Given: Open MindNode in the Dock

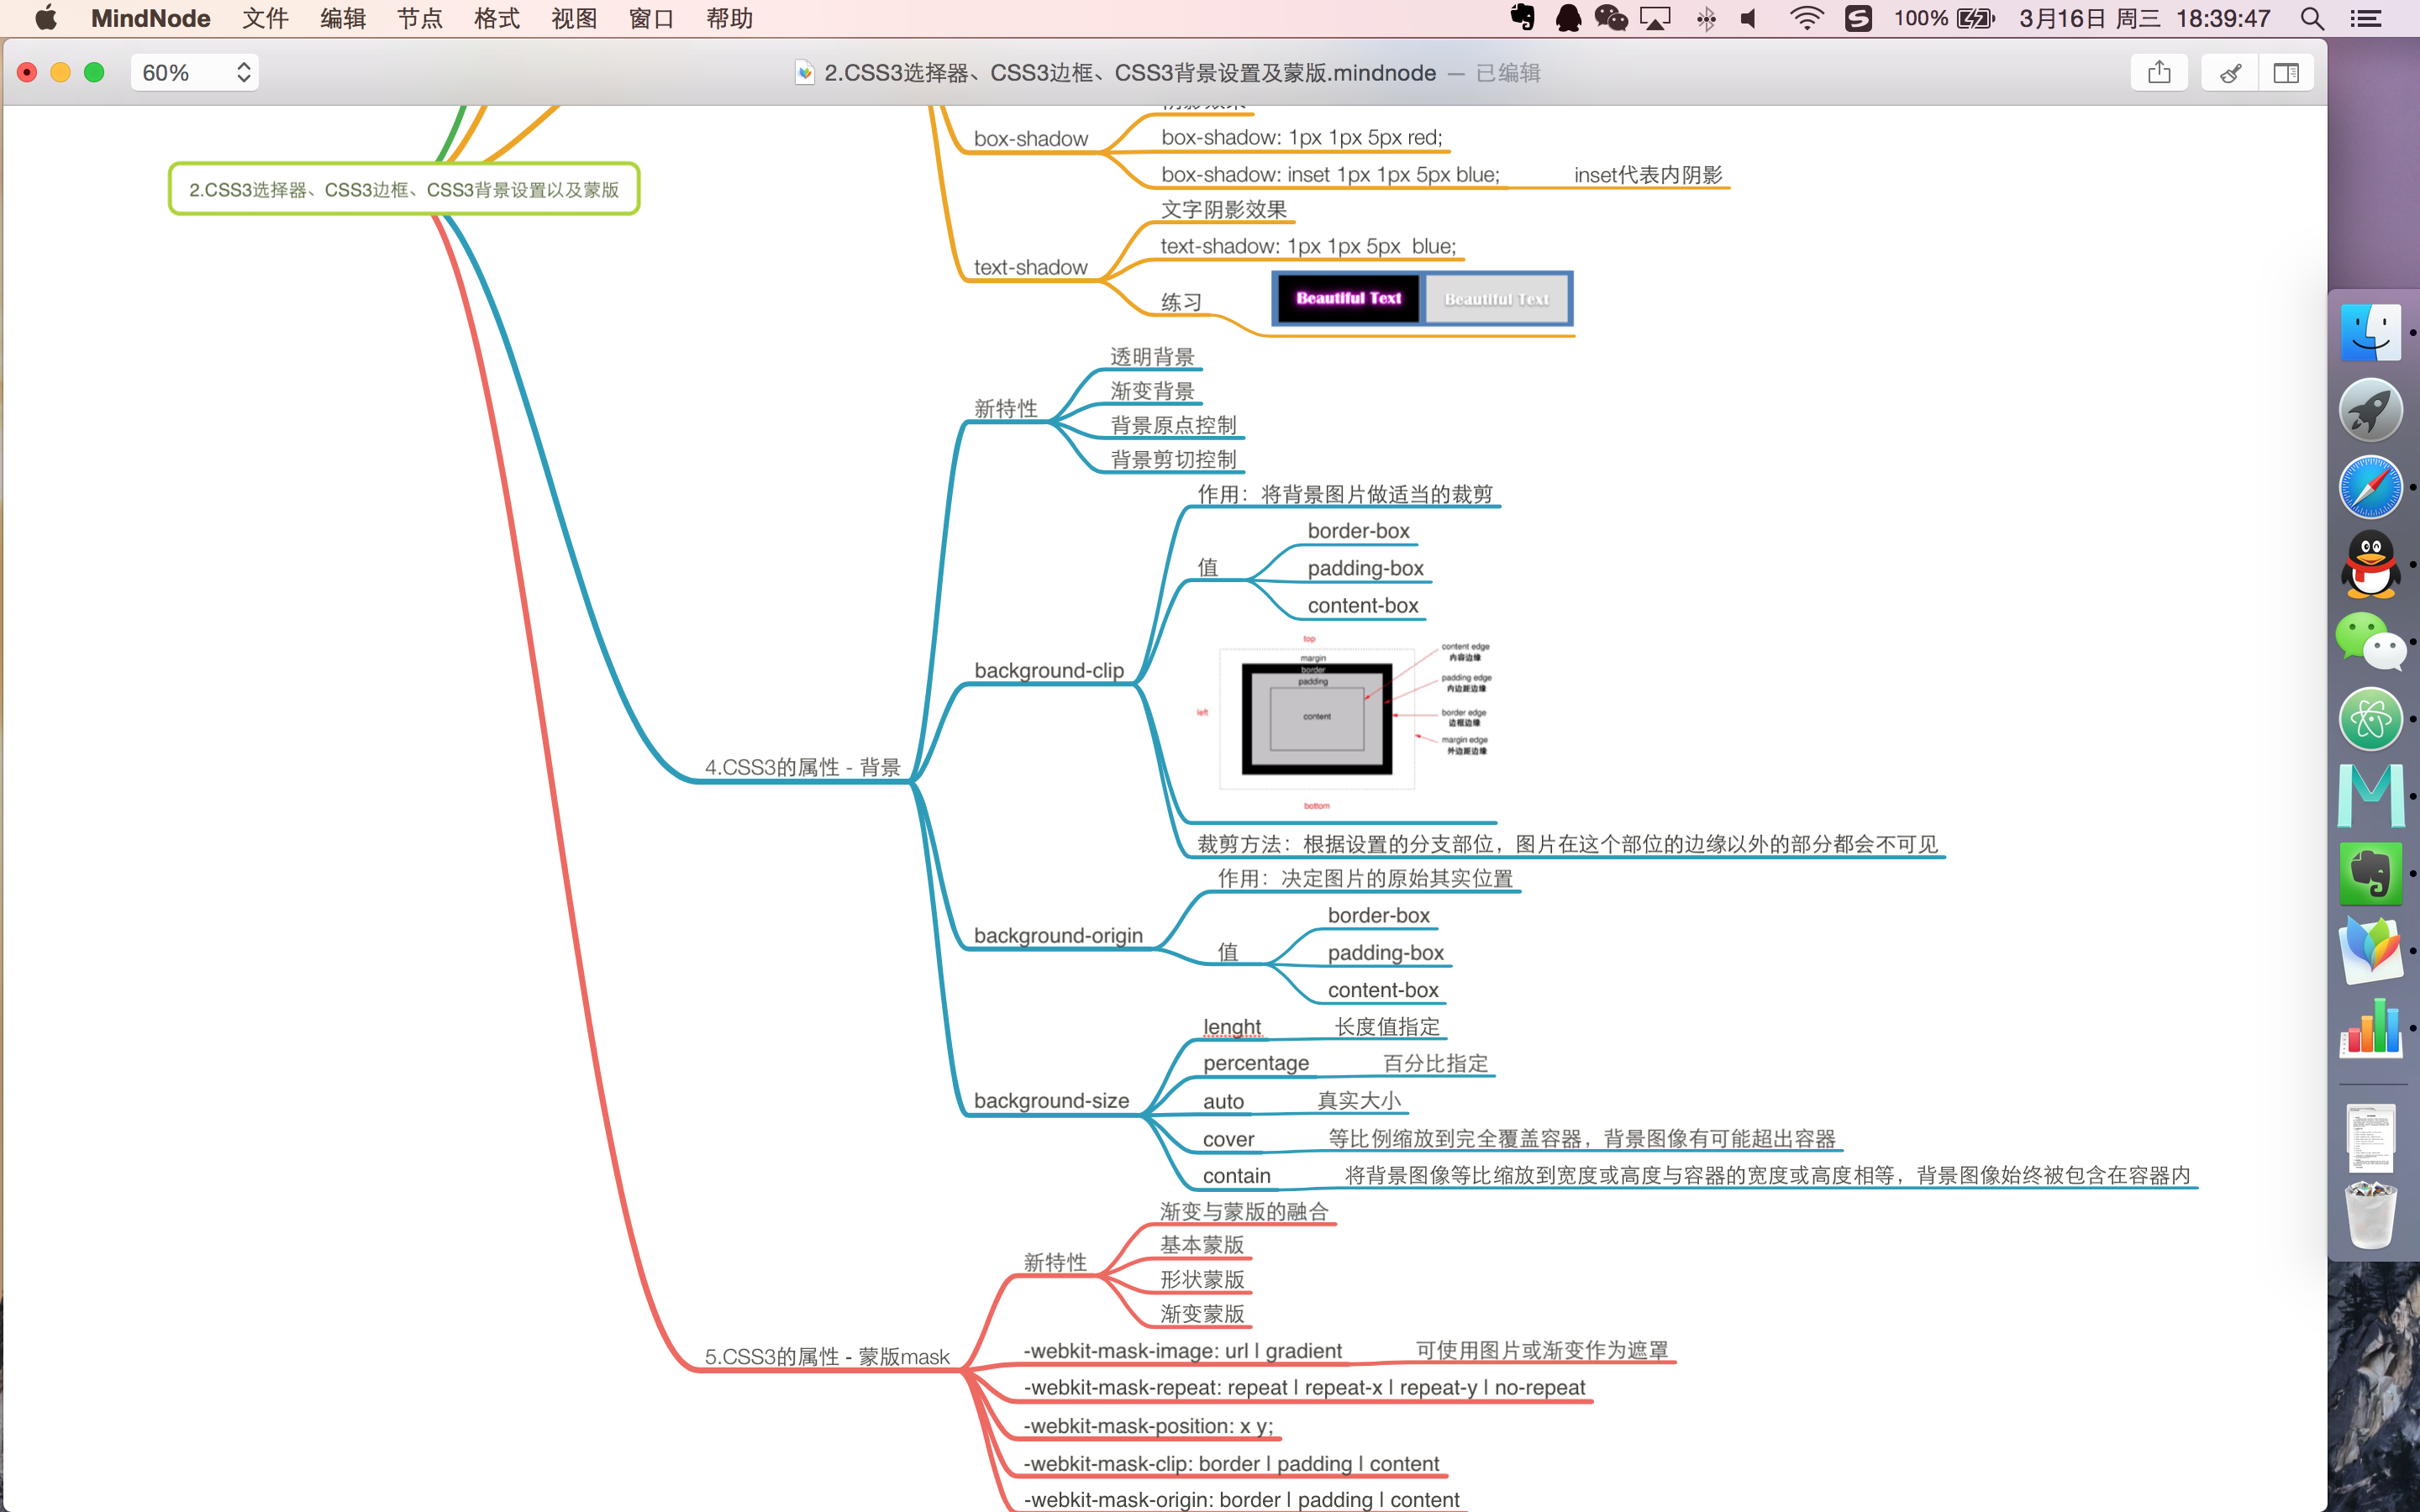Looking at the screenshot, I should [2370, 950].
